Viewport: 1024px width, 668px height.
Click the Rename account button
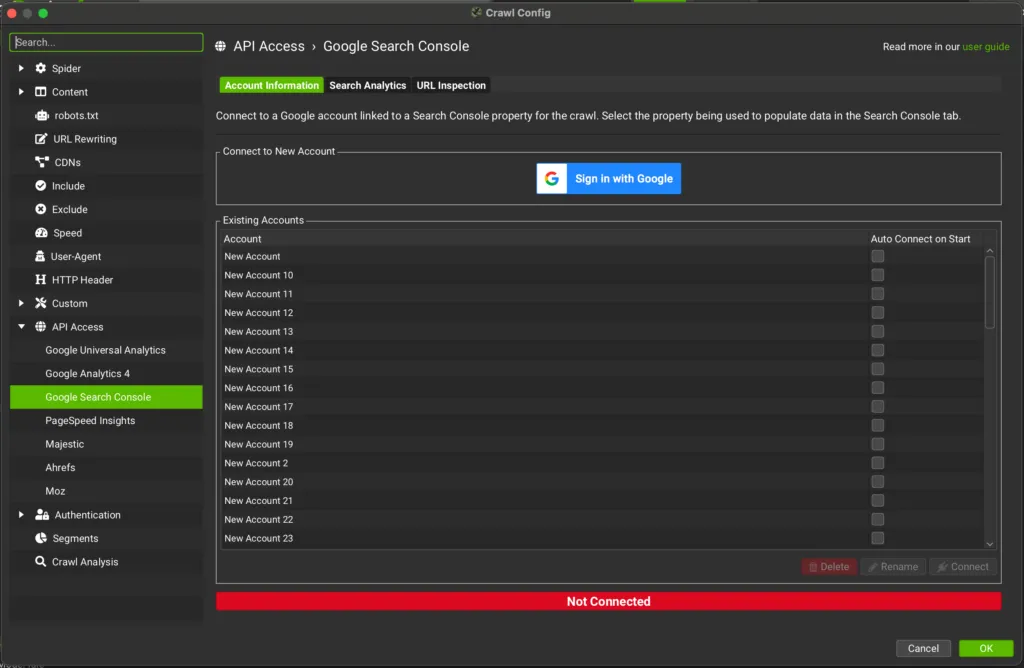(893, 567)
